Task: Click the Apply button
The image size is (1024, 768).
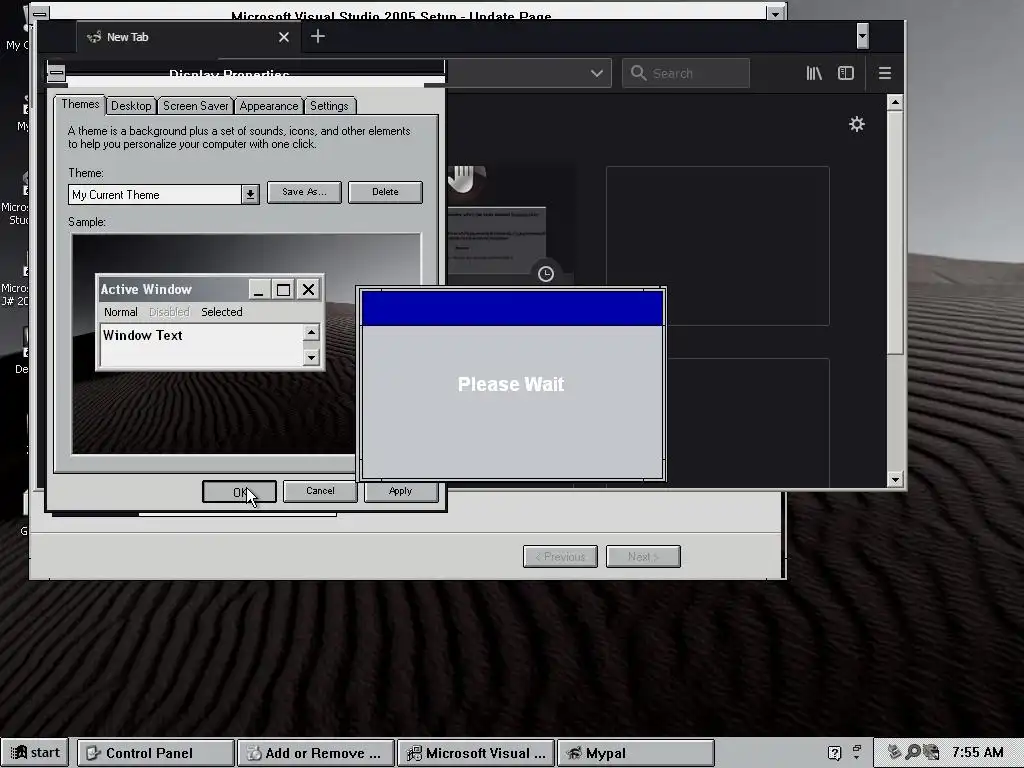Action: coord(400,491)
